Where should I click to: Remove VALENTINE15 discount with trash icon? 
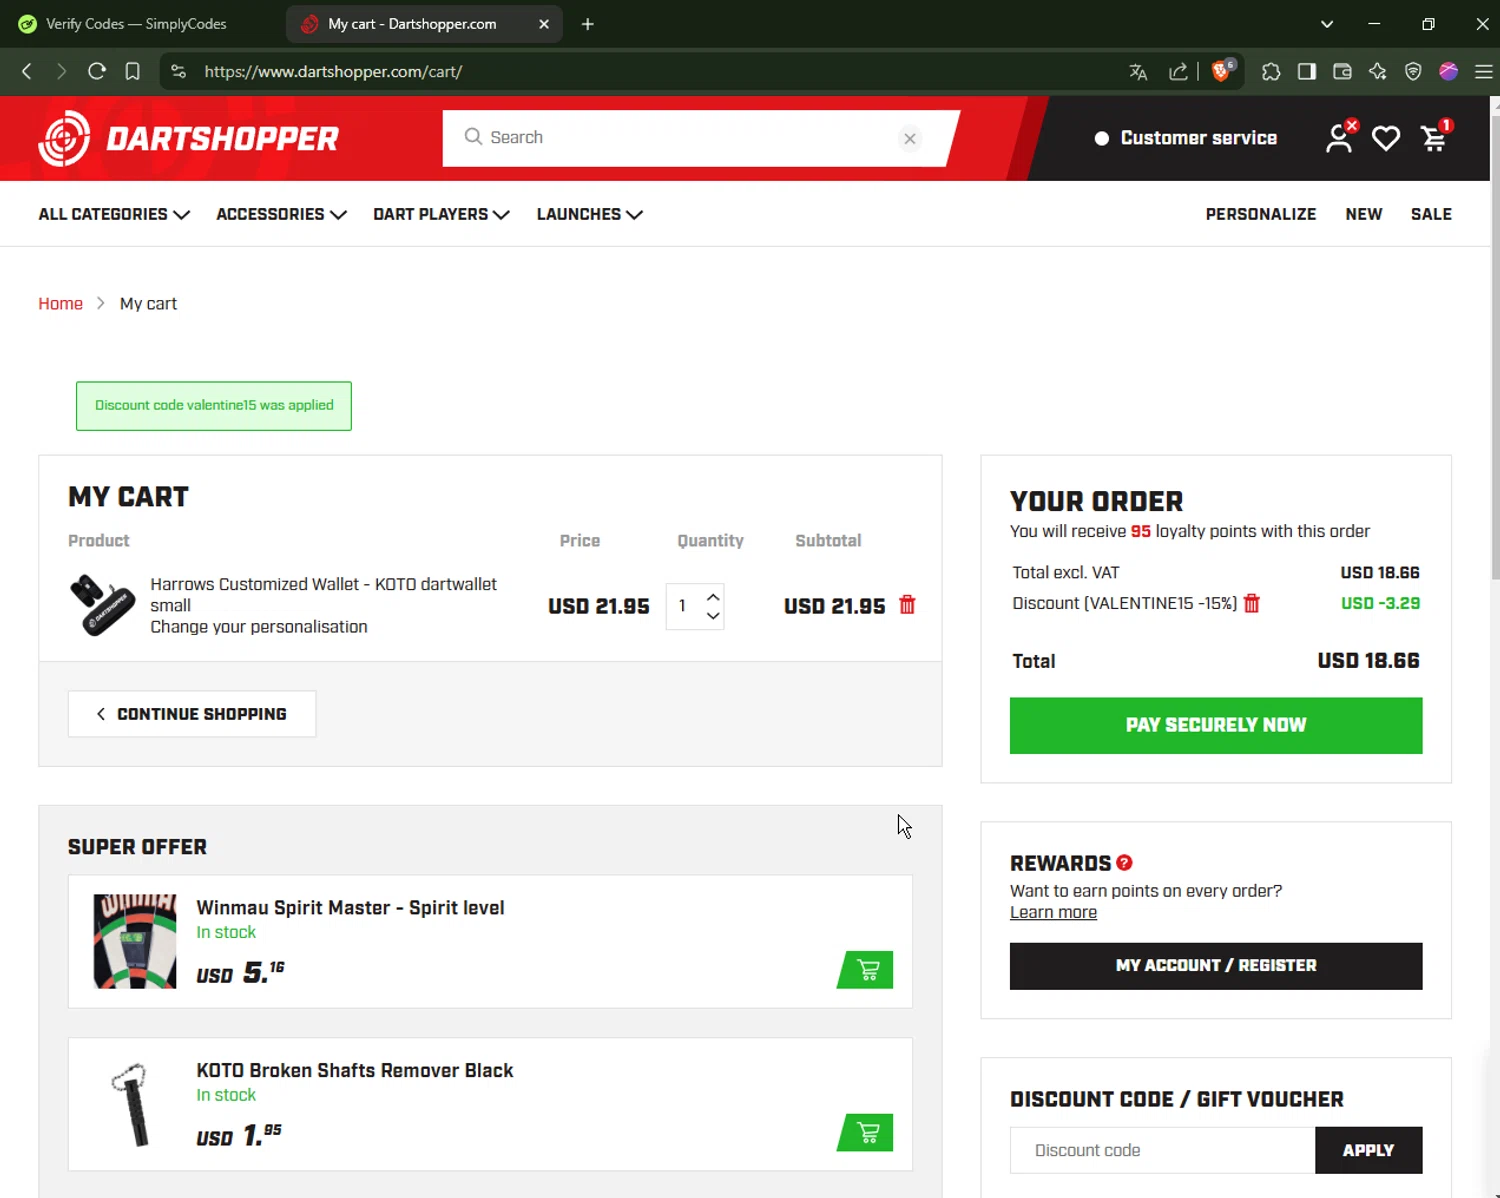pyautogui.click(x=1251, y=603)
